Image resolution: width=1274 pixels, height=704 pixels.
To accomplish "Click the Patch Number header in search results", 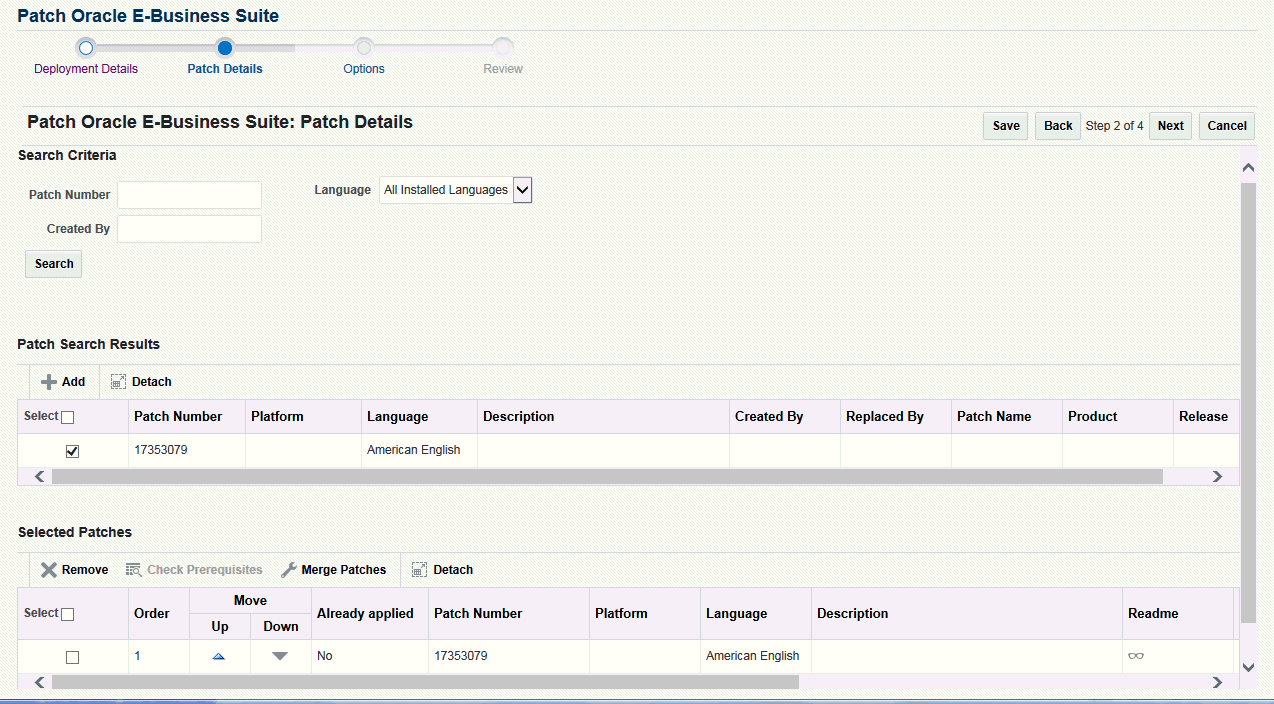I will click(x=178, y=417).
